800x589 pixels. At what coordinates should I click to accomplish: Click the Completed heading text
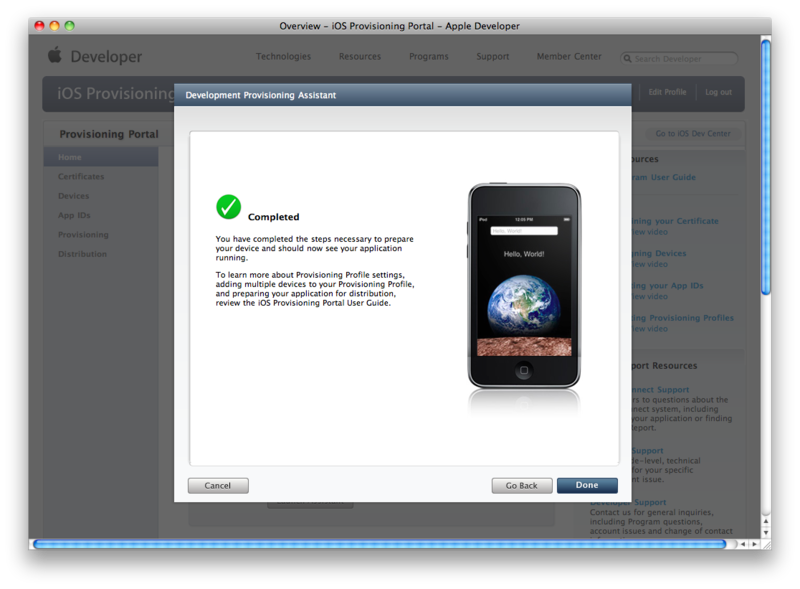pos(273,217)
